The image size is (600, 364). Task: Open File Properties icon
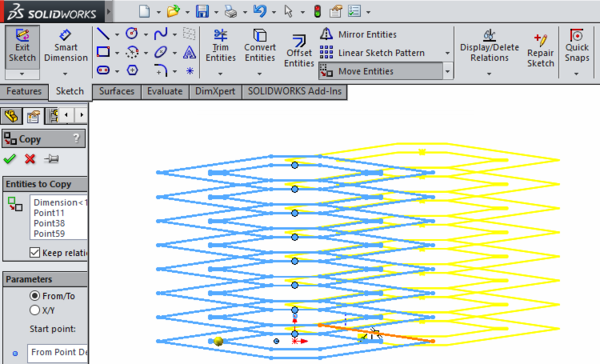click(x=336, y=11)
